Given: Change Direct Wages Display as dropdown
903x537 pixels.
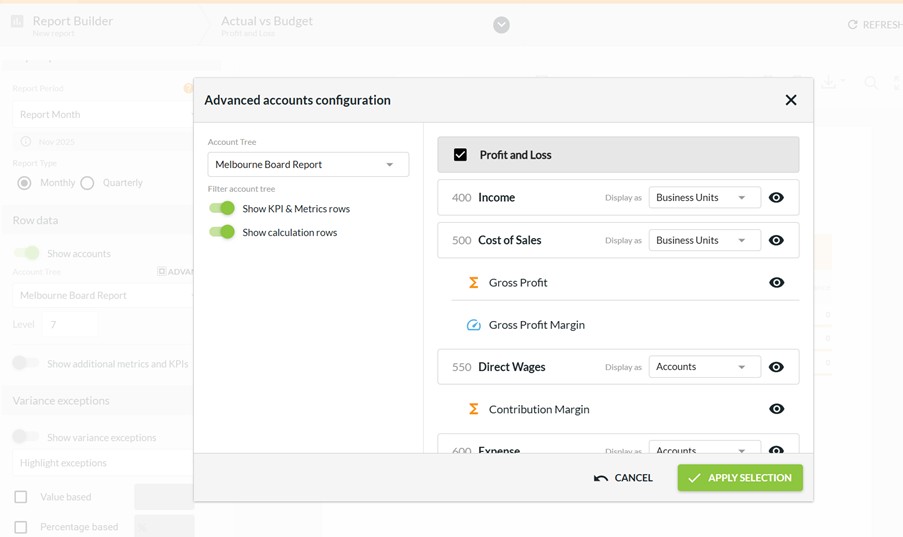Looking at the screenshot, I should pos(704,367).
